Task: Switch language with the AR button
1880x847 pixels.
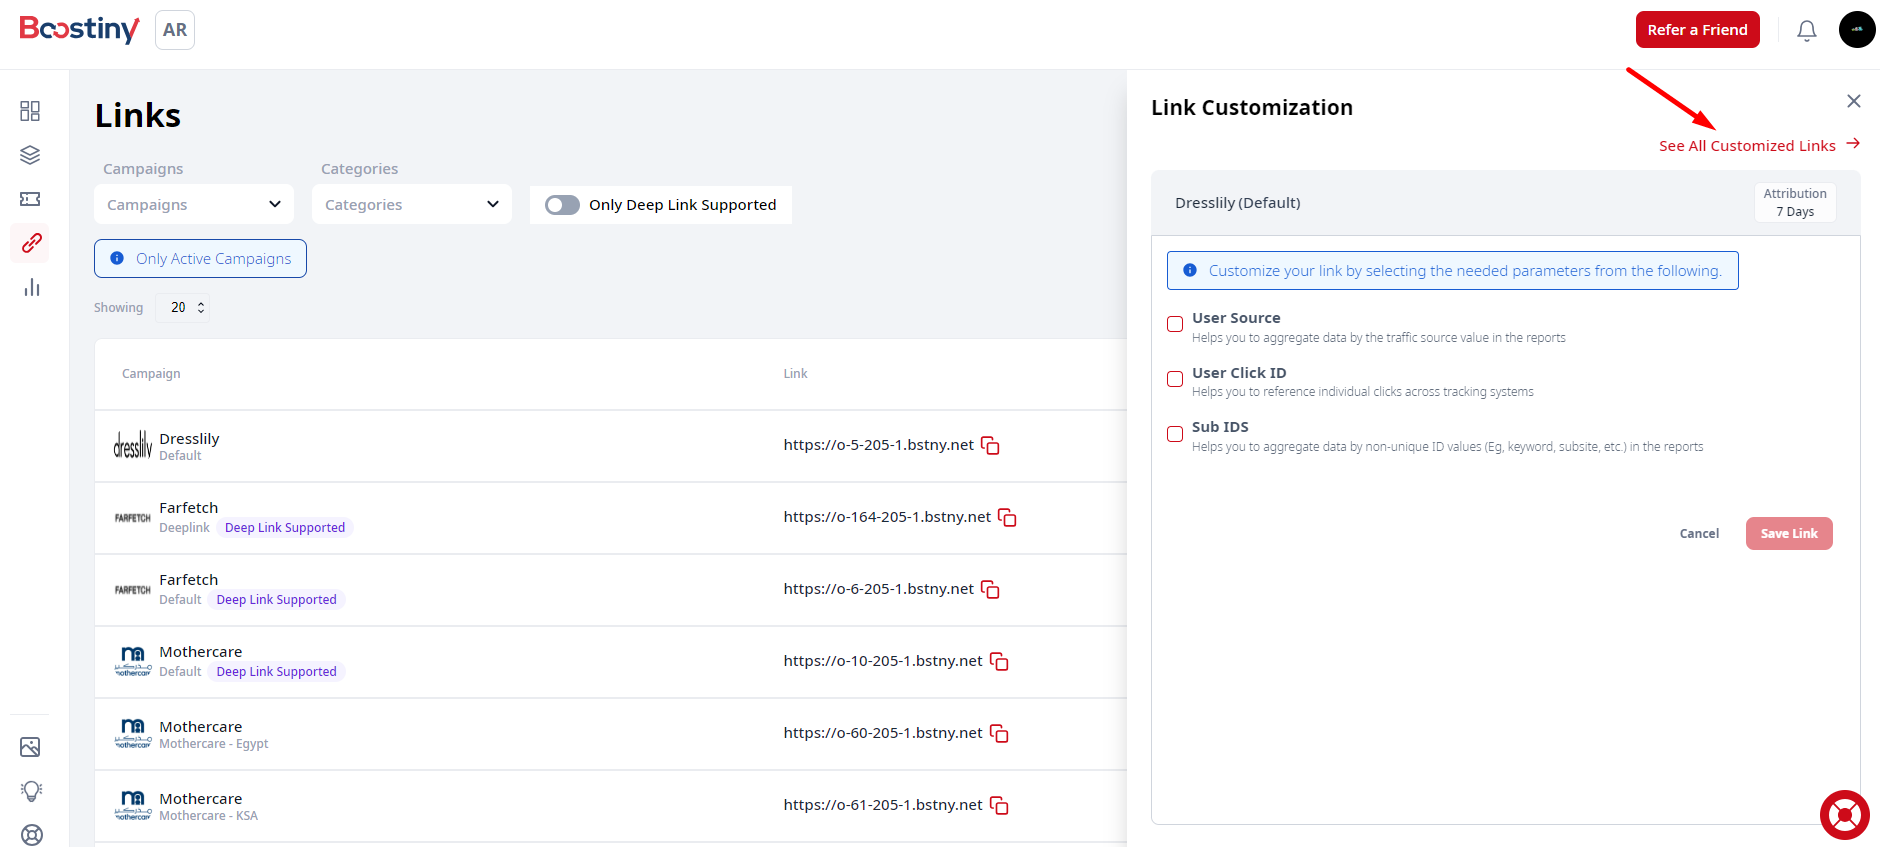Action: pyautogui.click(x=175, y=30)
